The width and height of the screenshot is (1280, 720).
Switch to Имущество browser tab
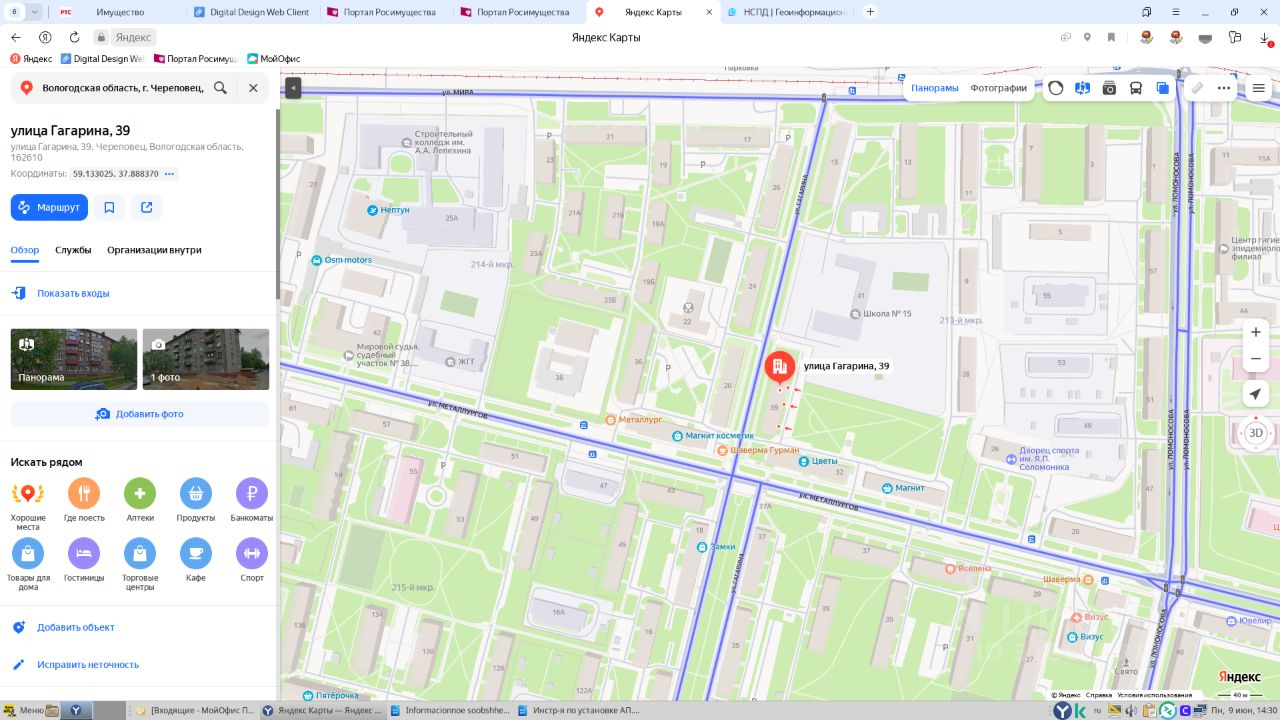118,12
